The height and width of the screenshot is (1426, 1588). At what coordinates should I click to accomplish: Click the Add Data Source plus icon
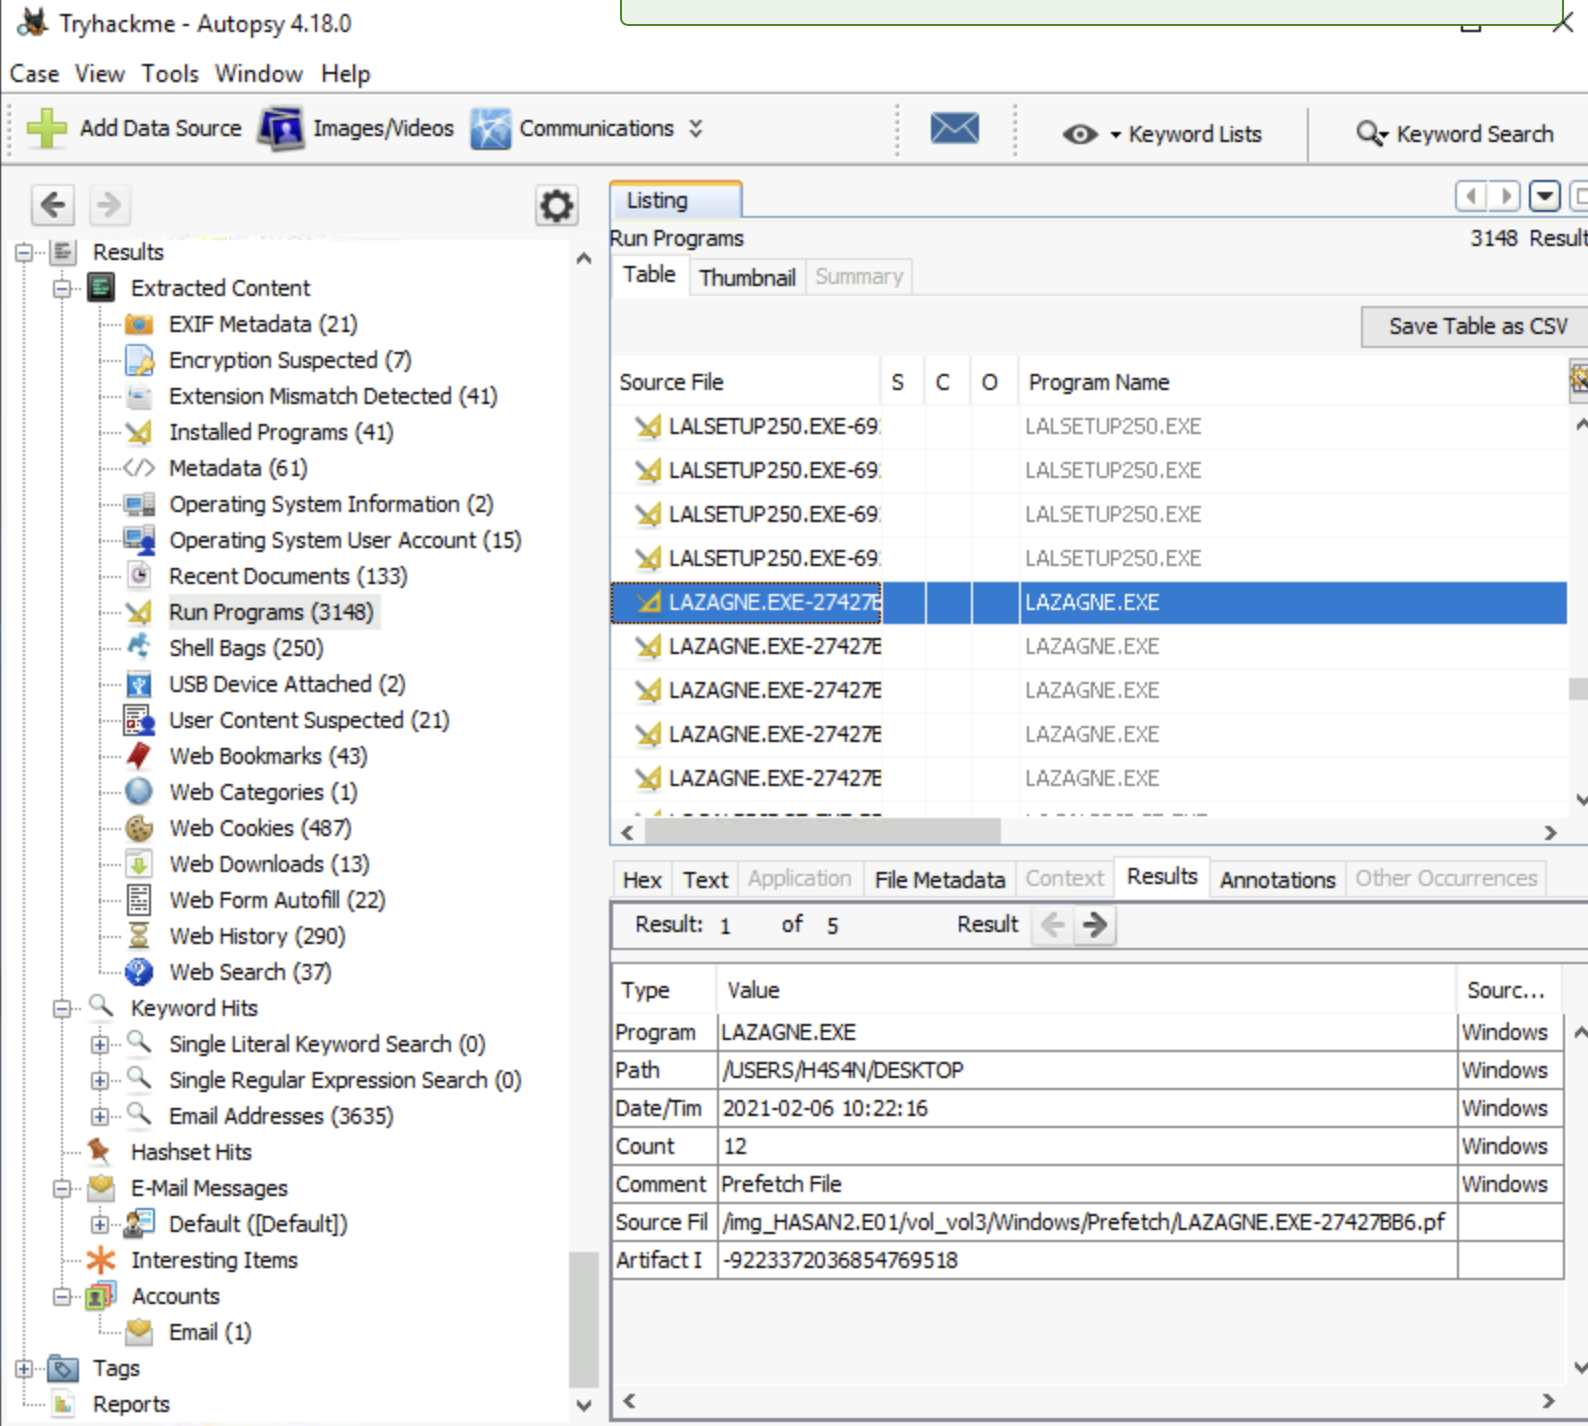coord(46,129)
